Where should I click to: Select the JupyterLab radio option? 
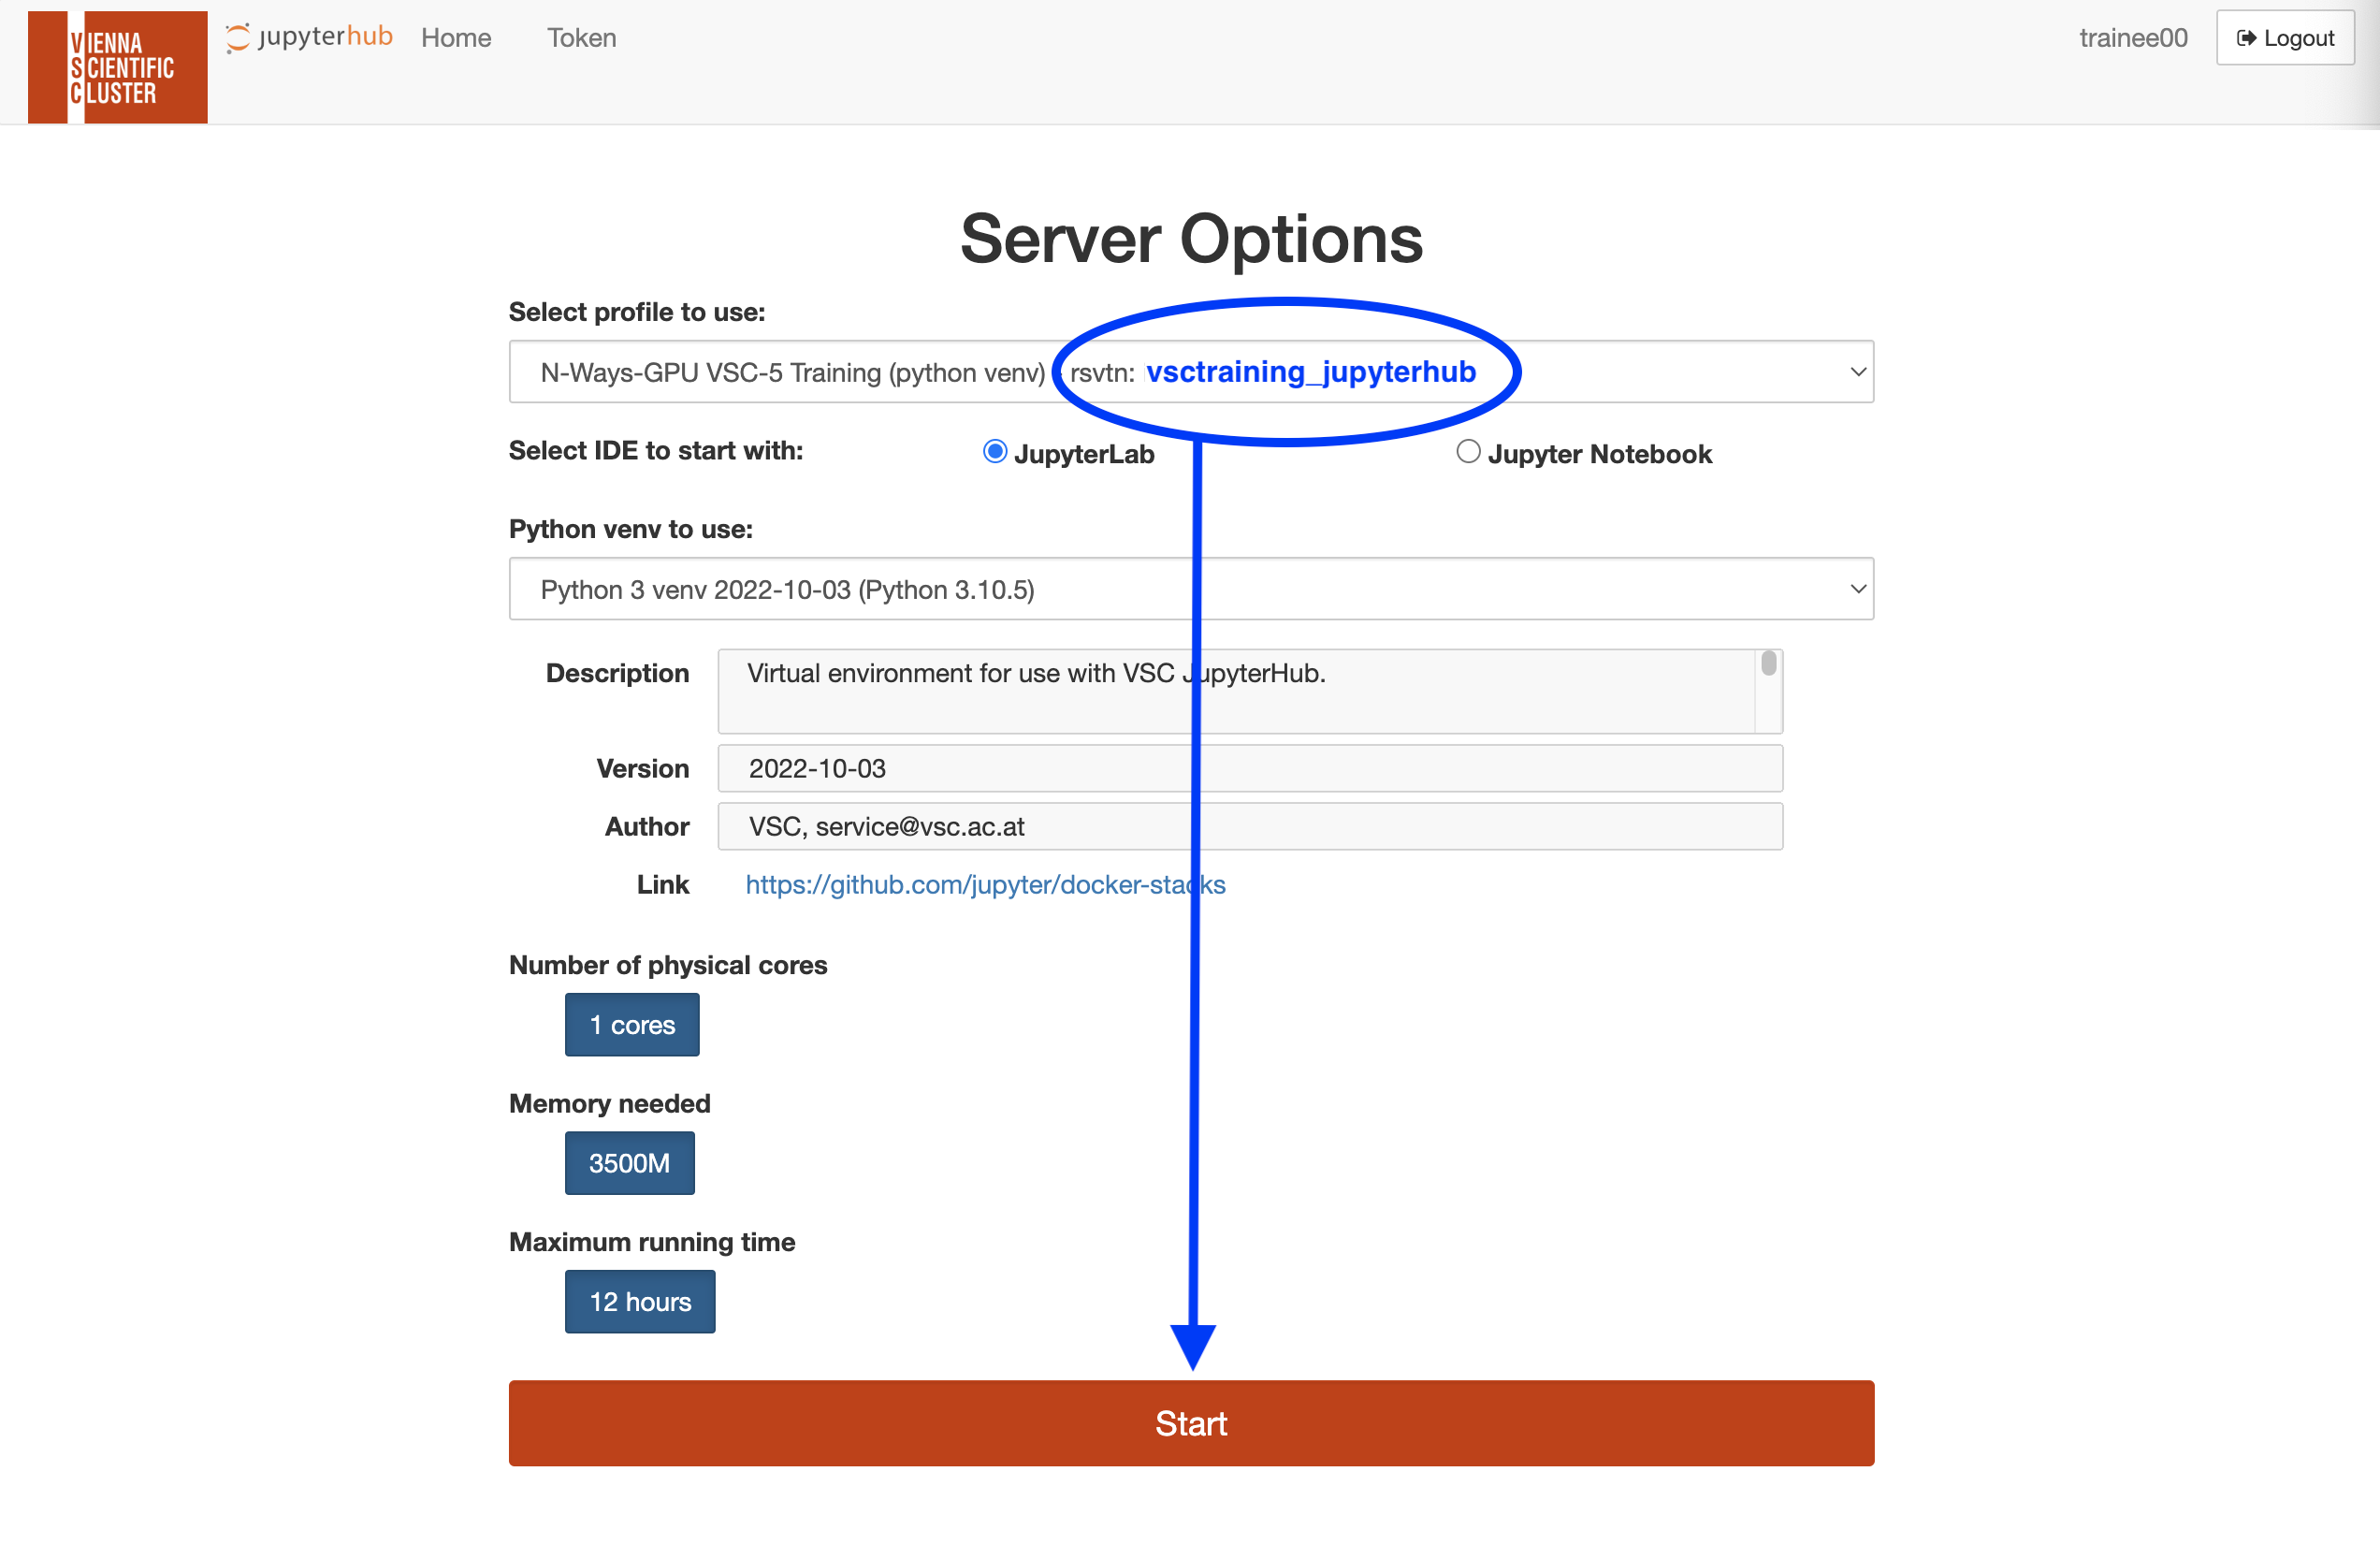(x=994, y=452)
